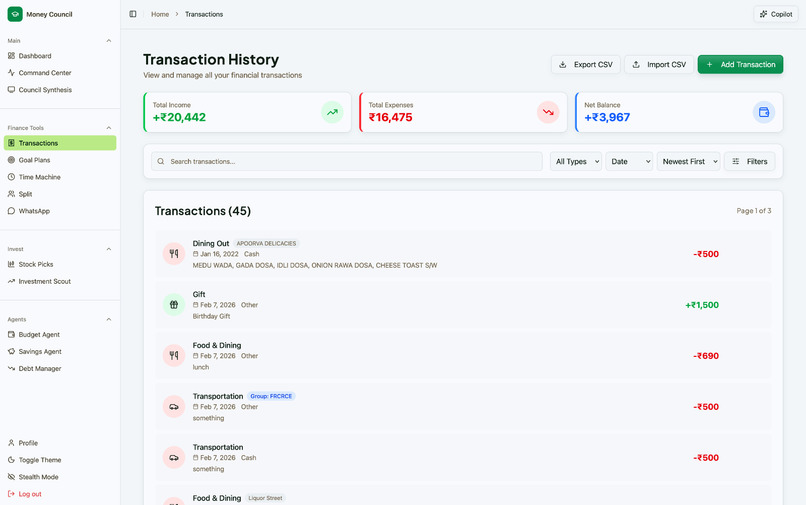Click the Gift transaction icon
The height and width of the screenshot is (505, 806).
click(174, 304)
